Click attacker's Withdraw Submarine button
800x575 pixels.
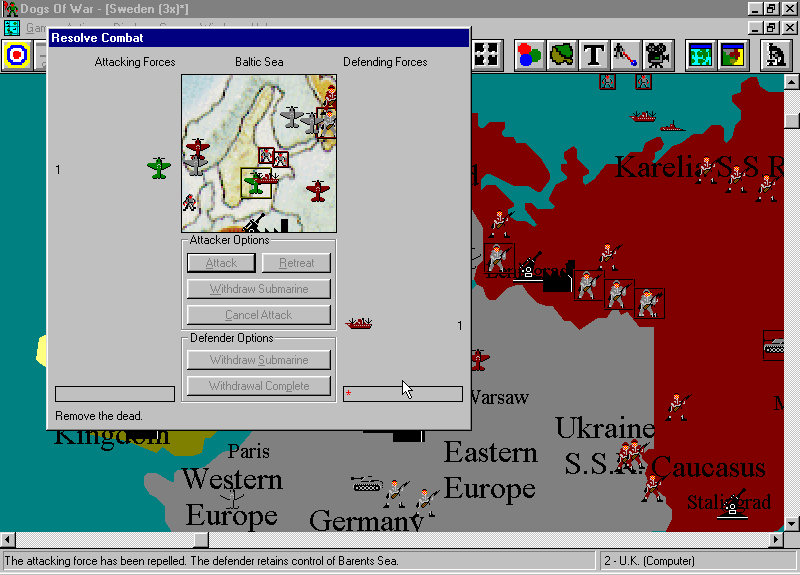[x=259, y=289]
